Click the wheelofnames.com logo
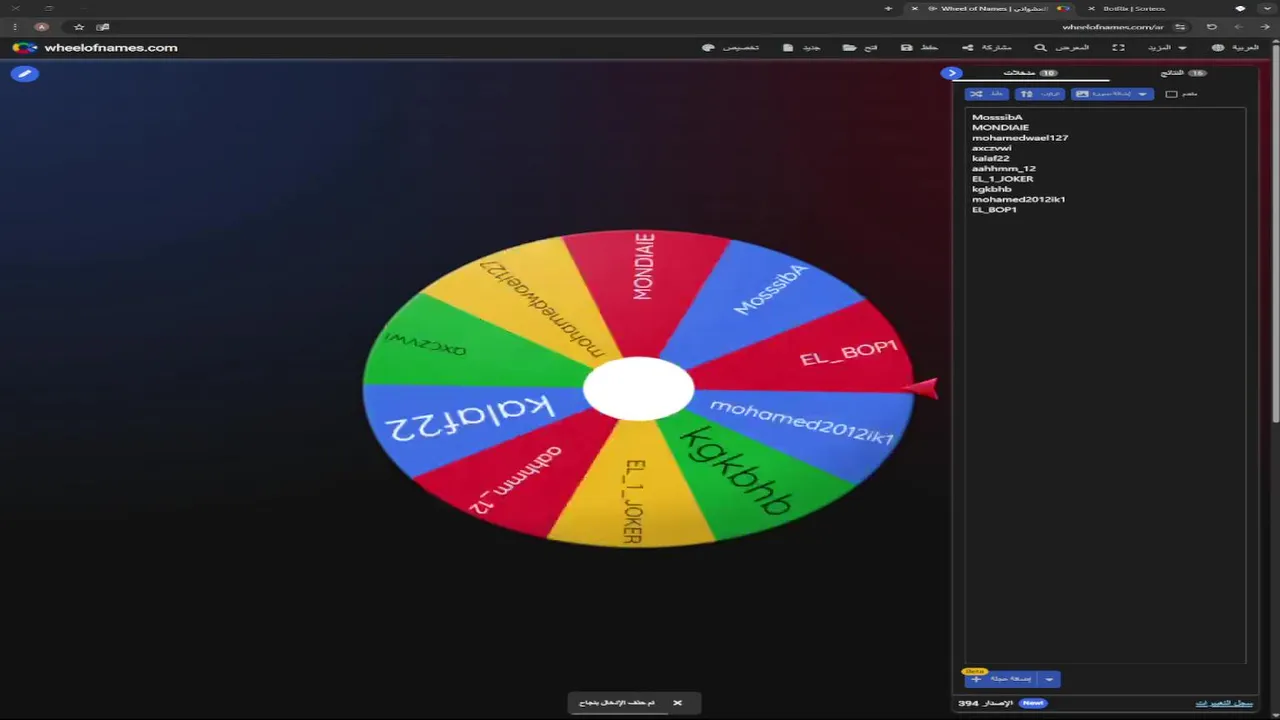The height and width of the screenshot is (720, 1280). 95,47
